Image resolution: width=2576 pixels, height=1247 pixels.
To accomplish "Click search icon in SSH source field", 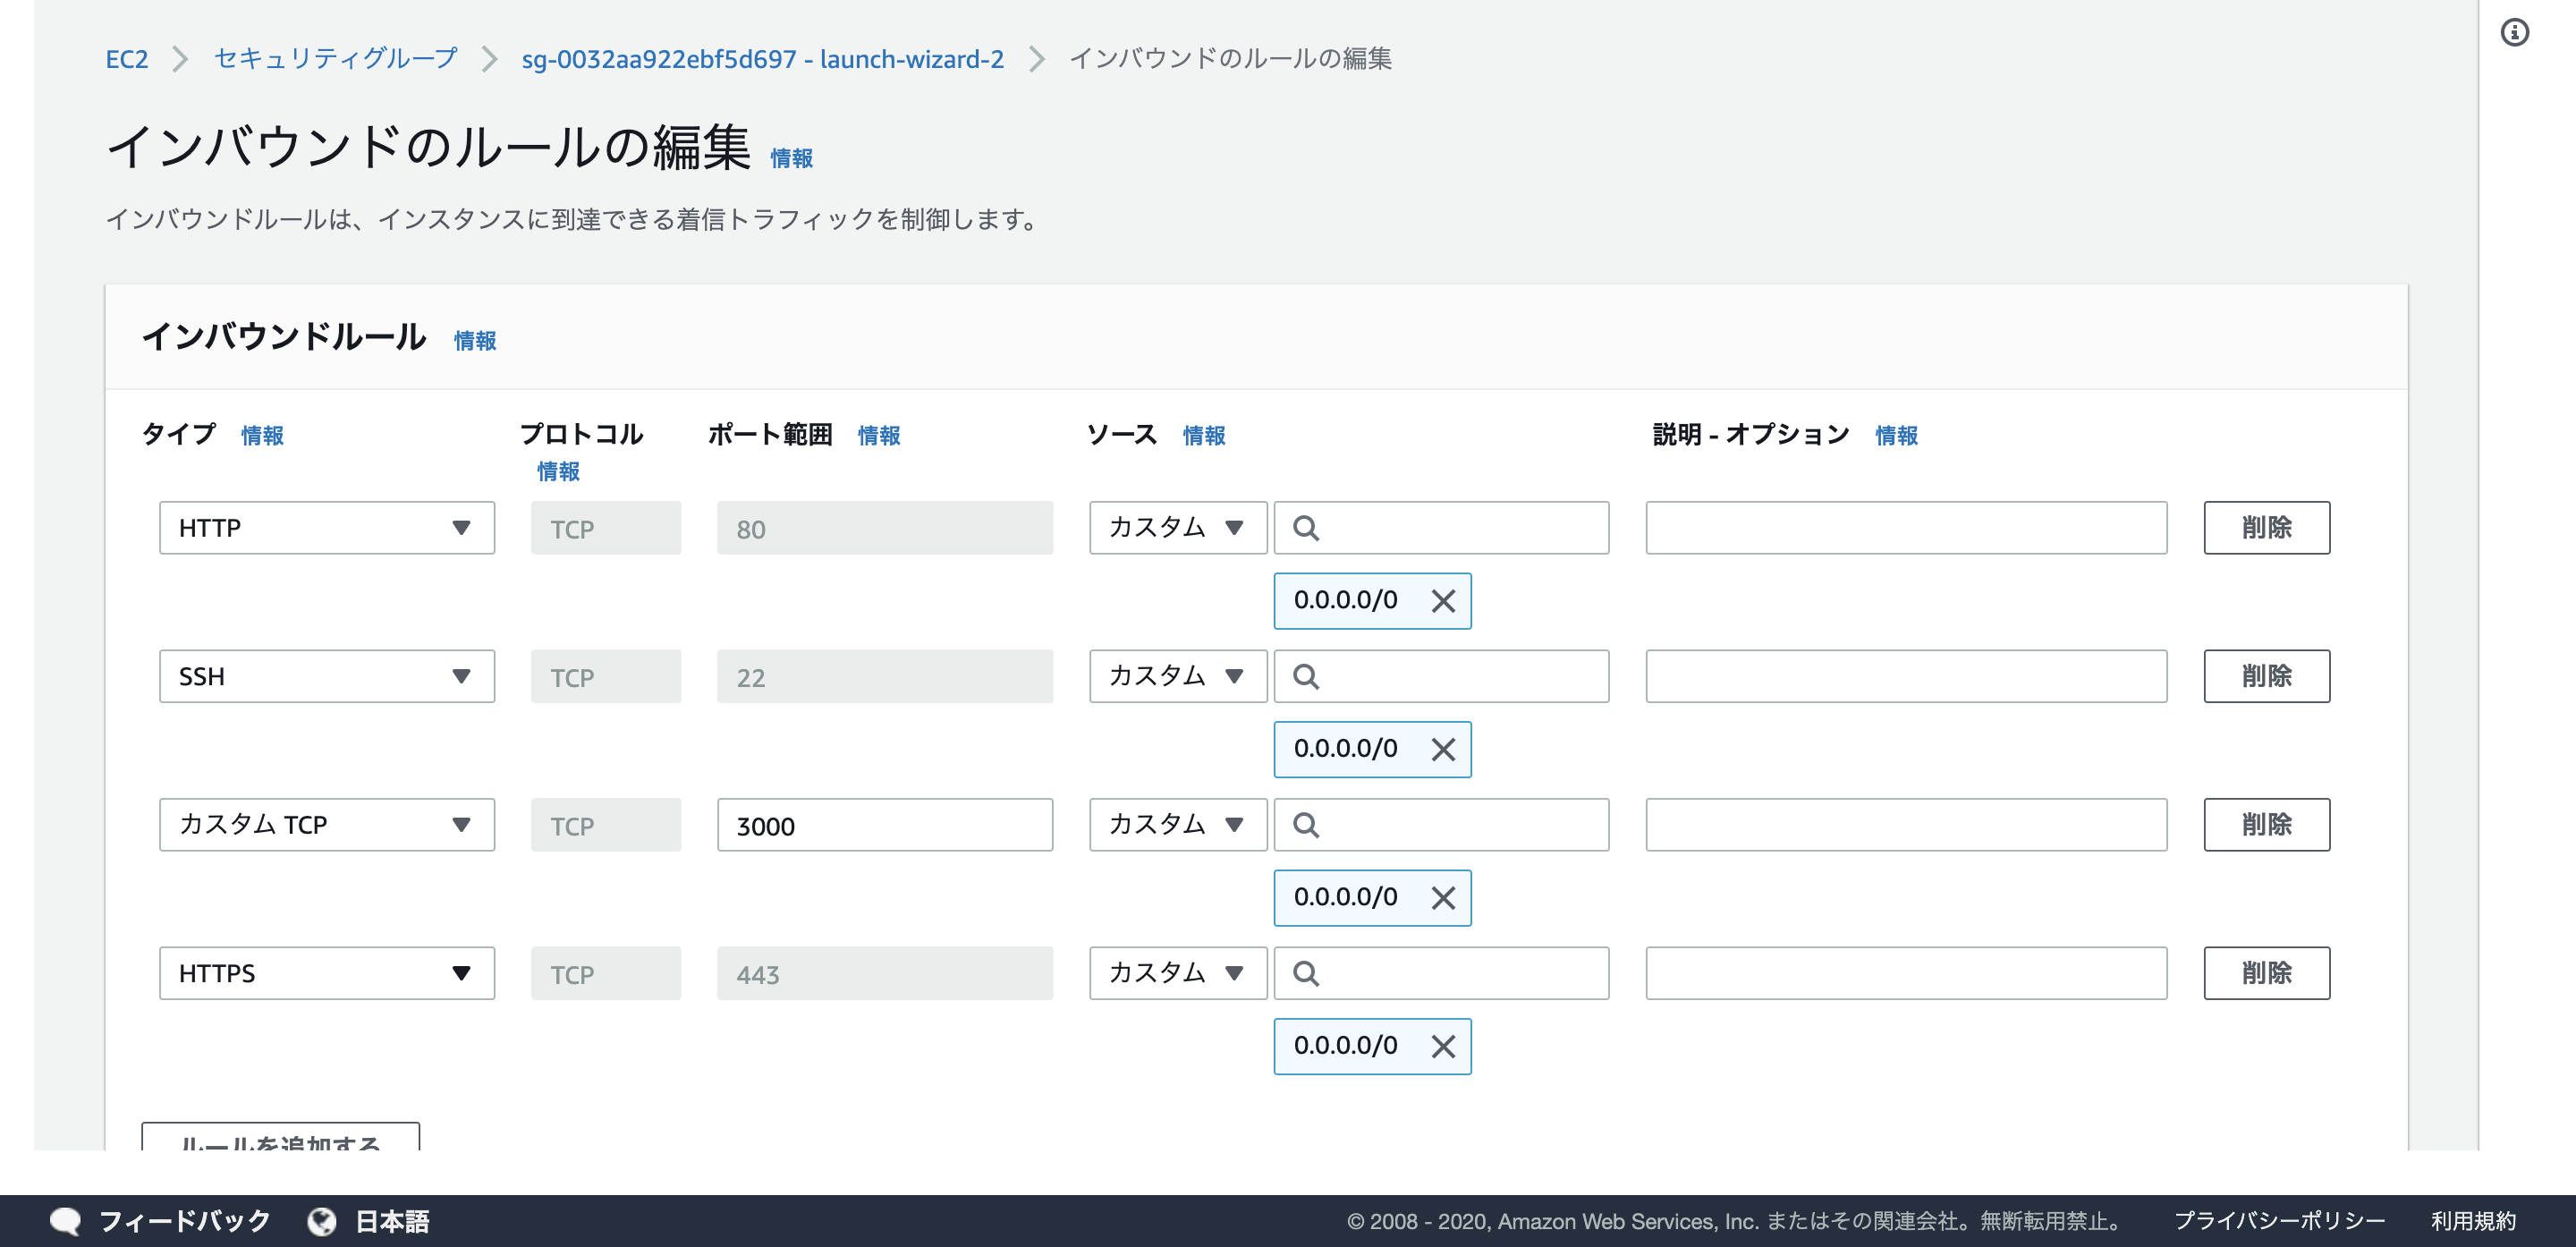I will coord(1305,677).
